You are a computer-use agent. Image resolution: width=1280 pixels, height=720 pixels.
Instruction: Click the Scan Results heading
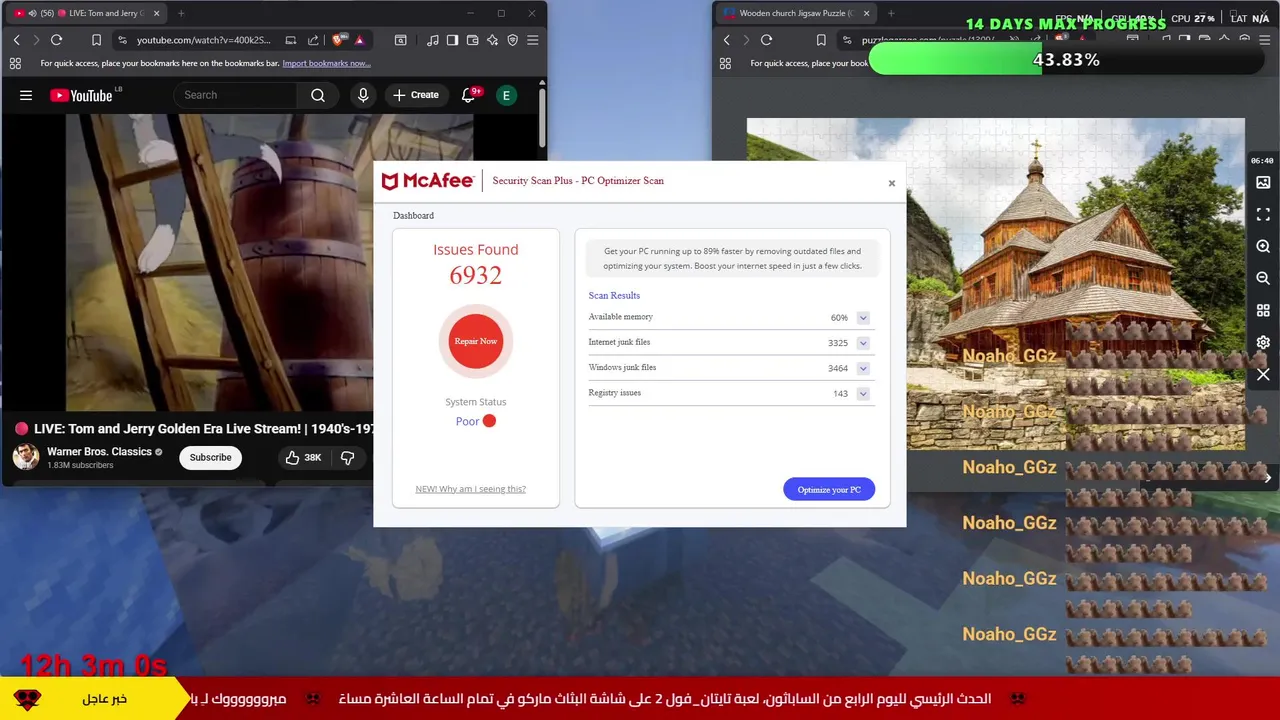614,296
